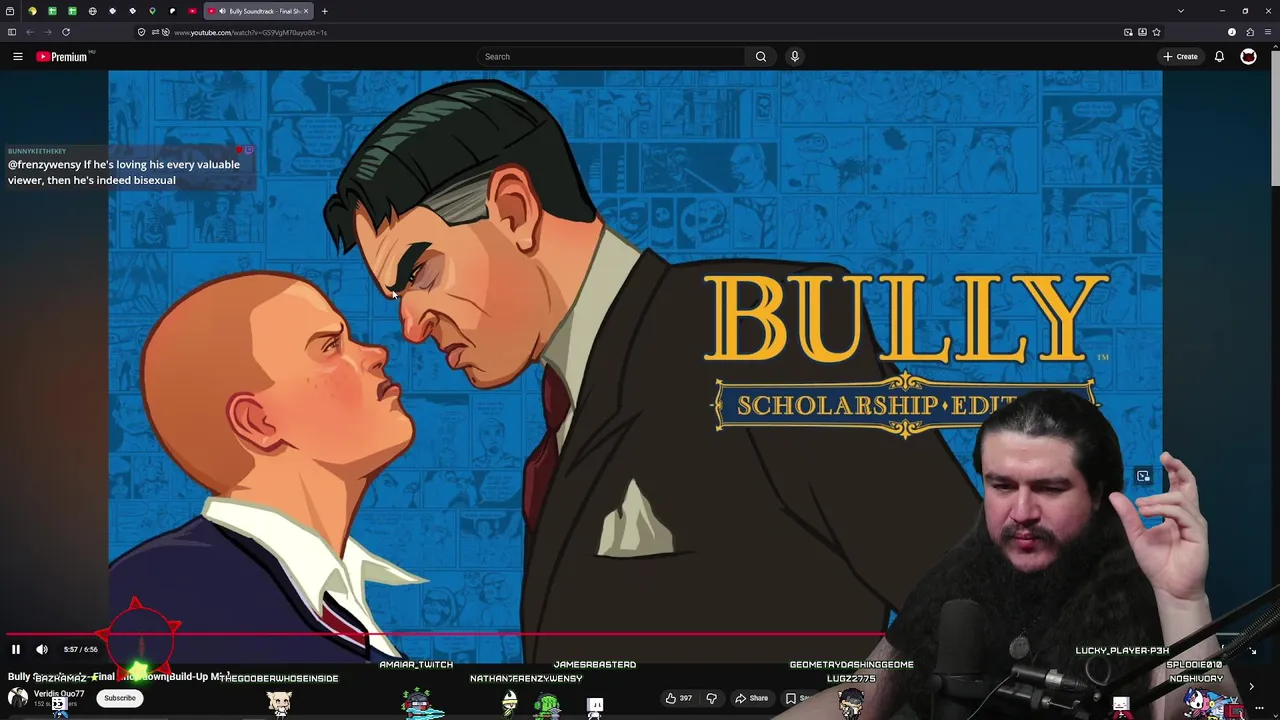Click the BUNNYKEETHEKEY username label

tap(37, 151)
